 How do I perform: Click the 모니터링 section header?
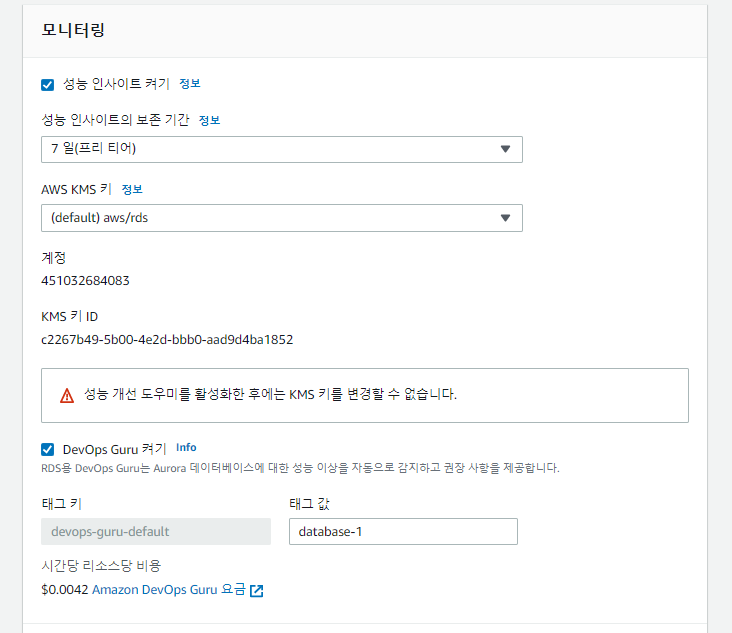pyautogui.click(x=73, y=30)
